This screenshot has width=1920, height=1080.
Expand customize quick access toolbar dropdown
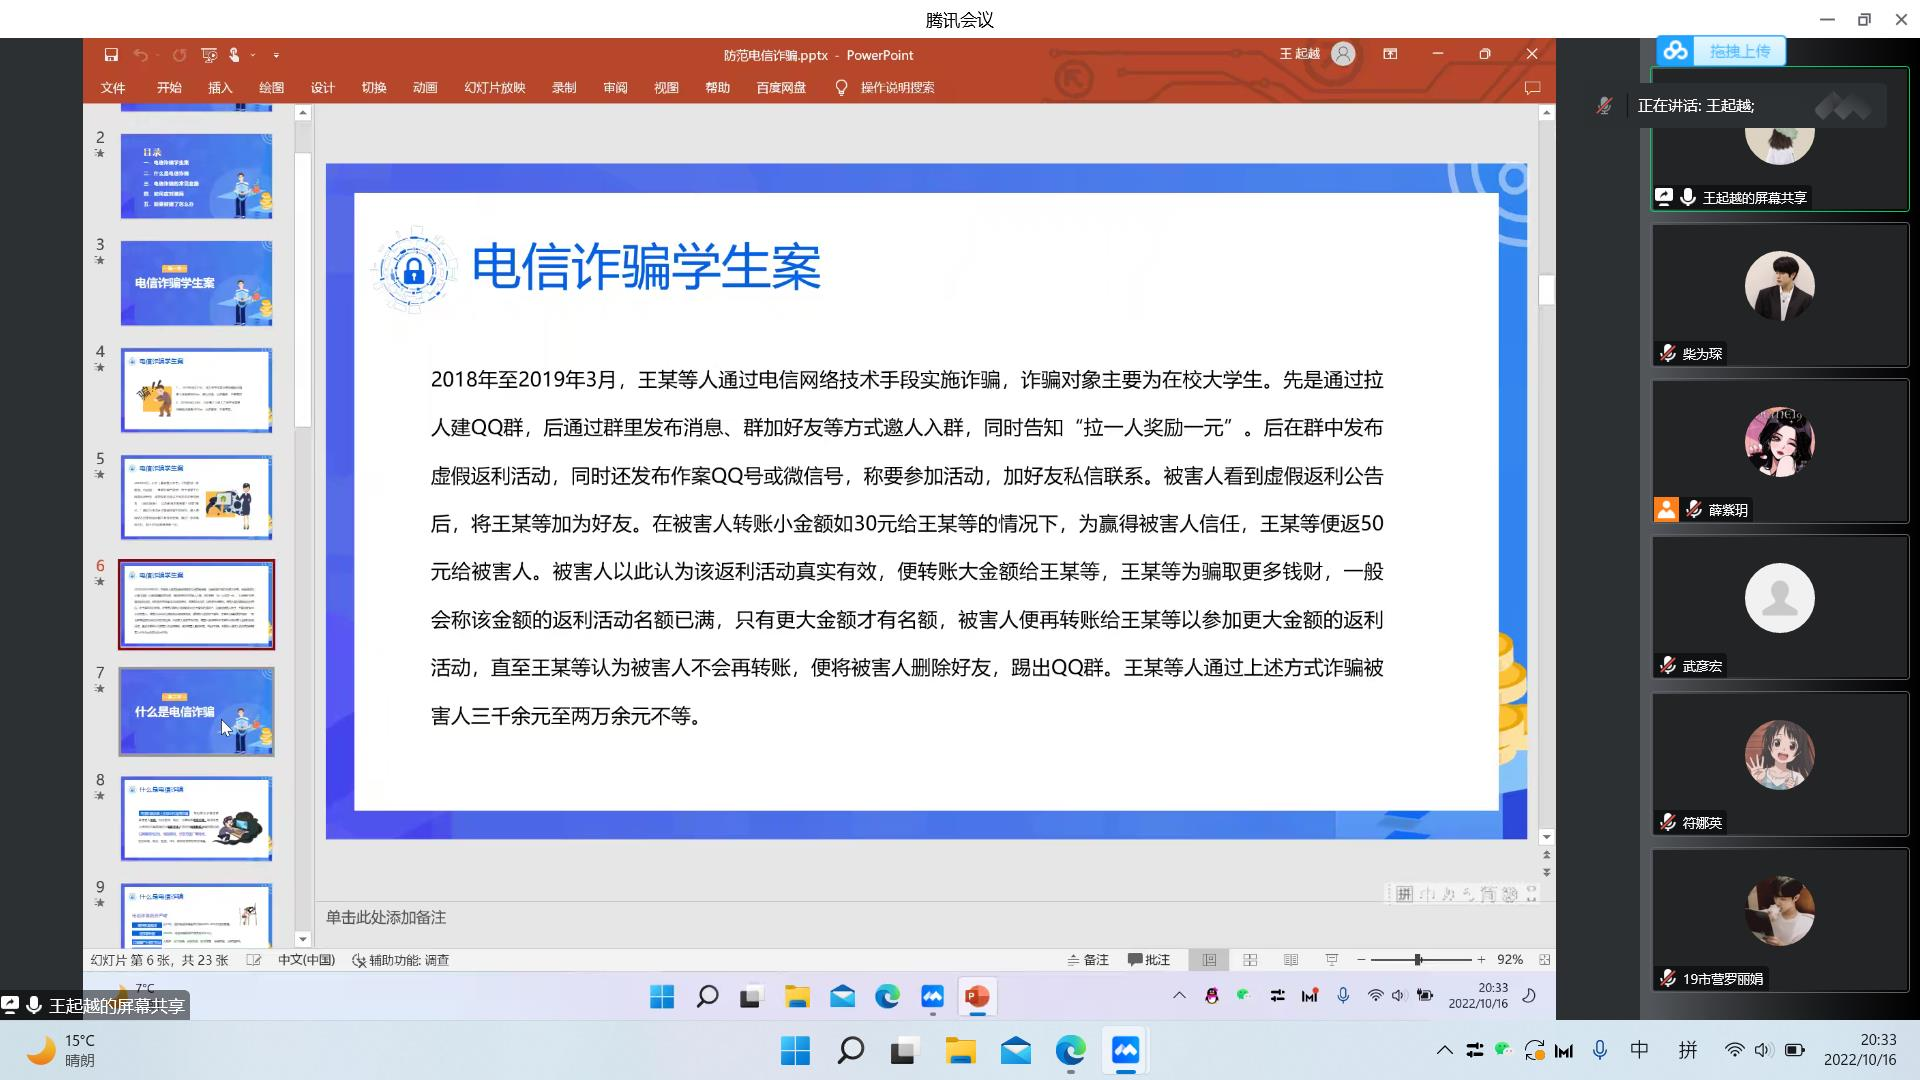[x=276, y=55]
